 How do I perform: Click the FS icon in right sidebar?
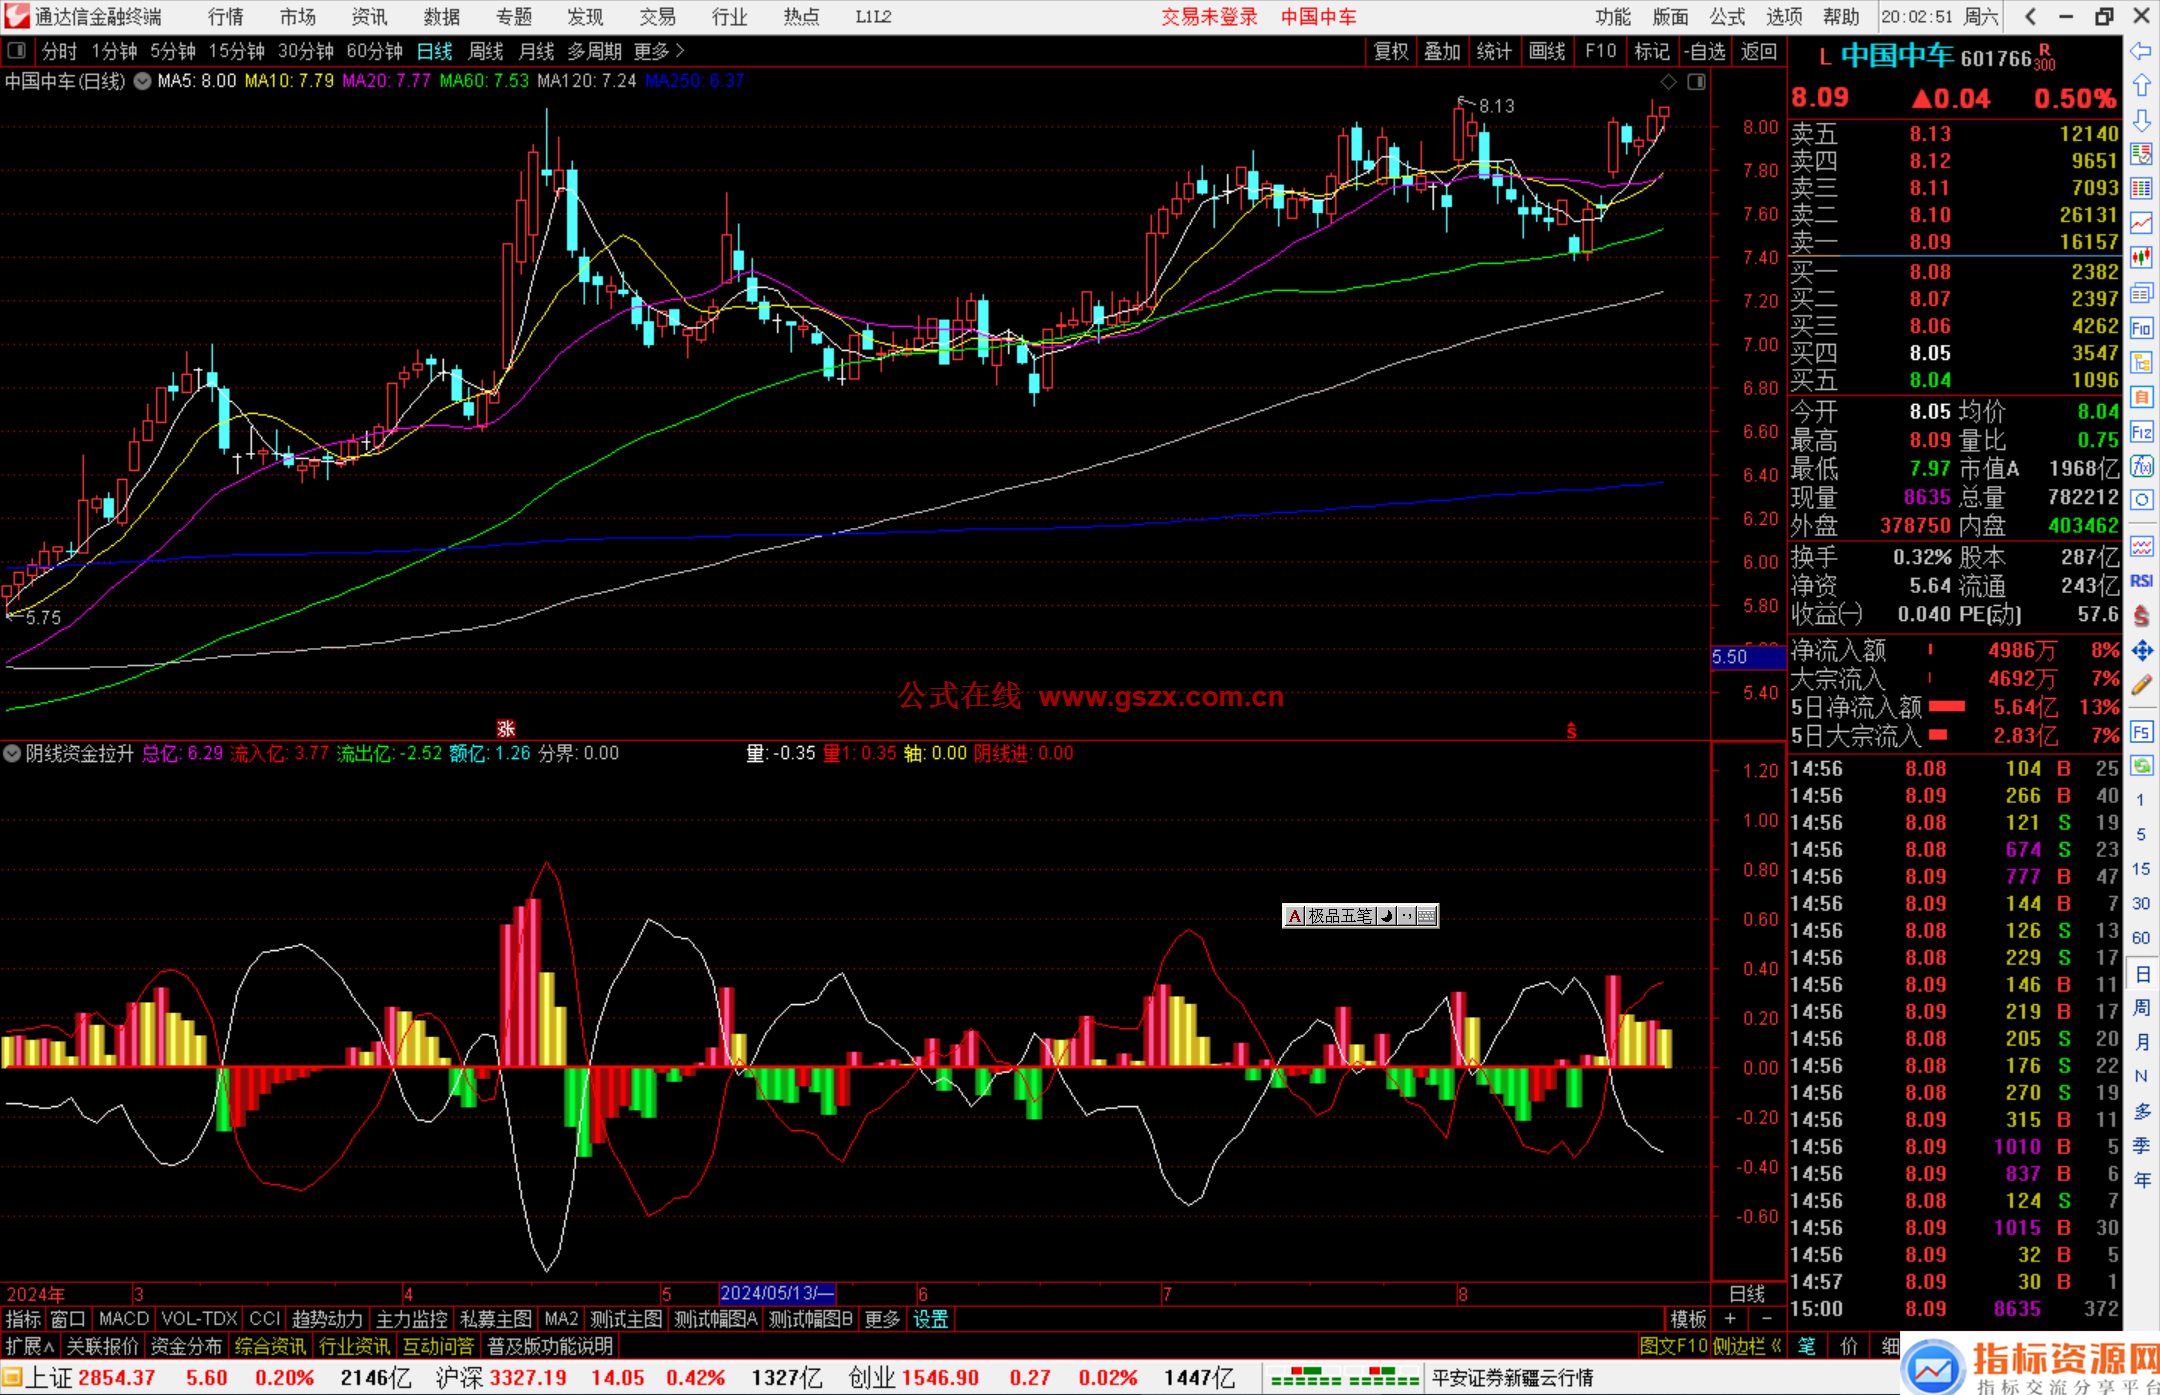click(2141, 732)
